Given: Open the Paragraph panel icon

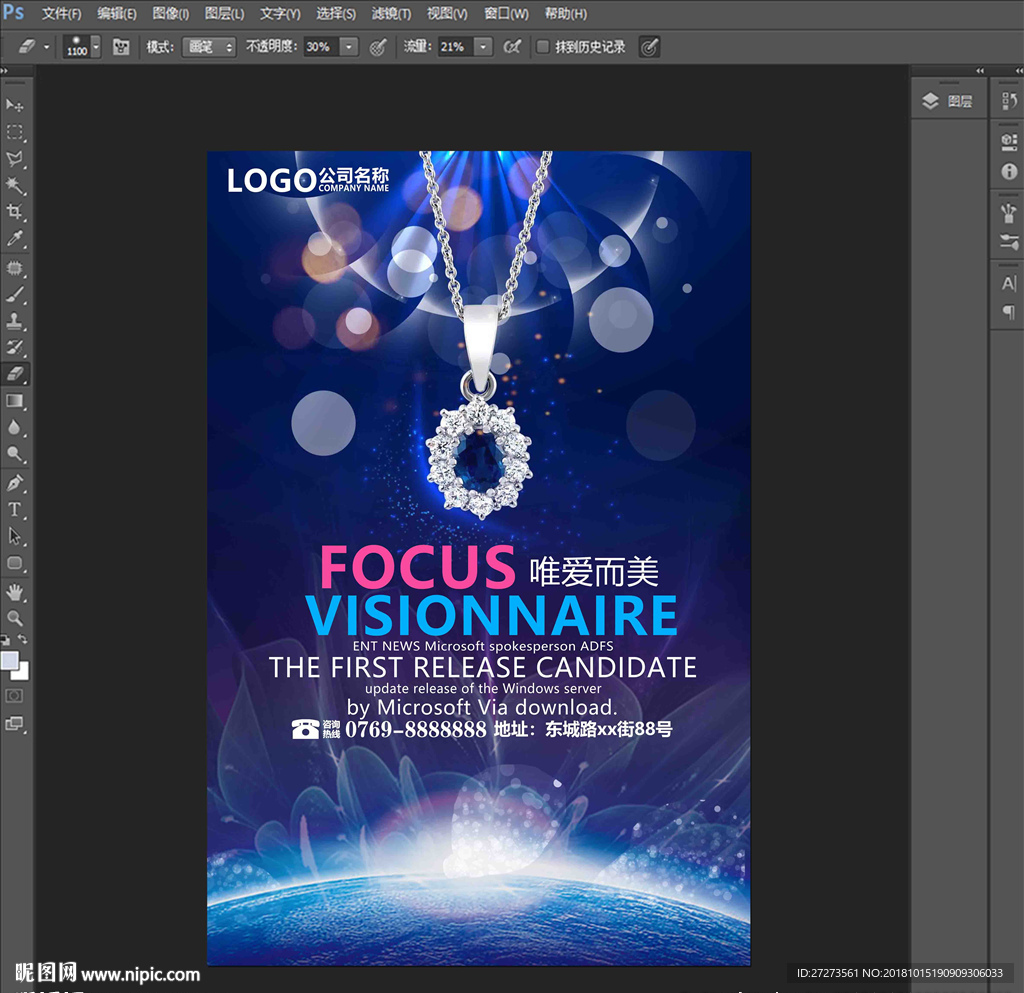Looking at the screenshot, I should click(1009, 312).
